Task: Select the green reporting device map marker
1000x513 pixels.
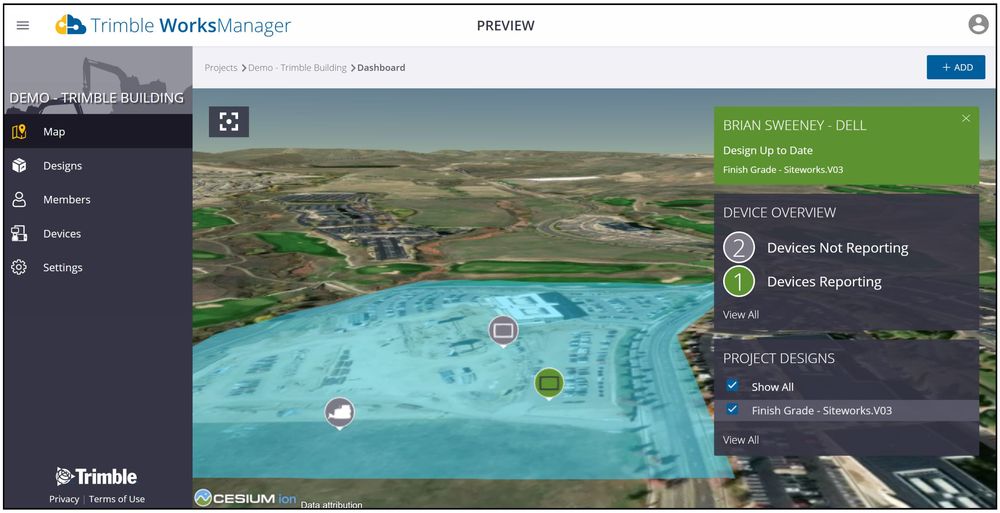Action: (x=548, y=383)
